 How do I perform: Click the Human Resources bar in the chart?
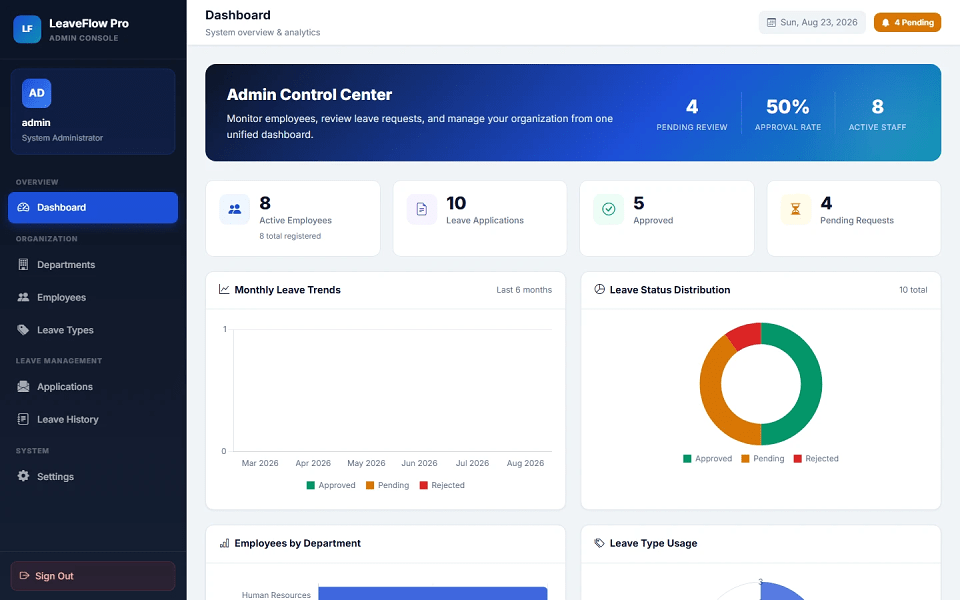(433, 593)
